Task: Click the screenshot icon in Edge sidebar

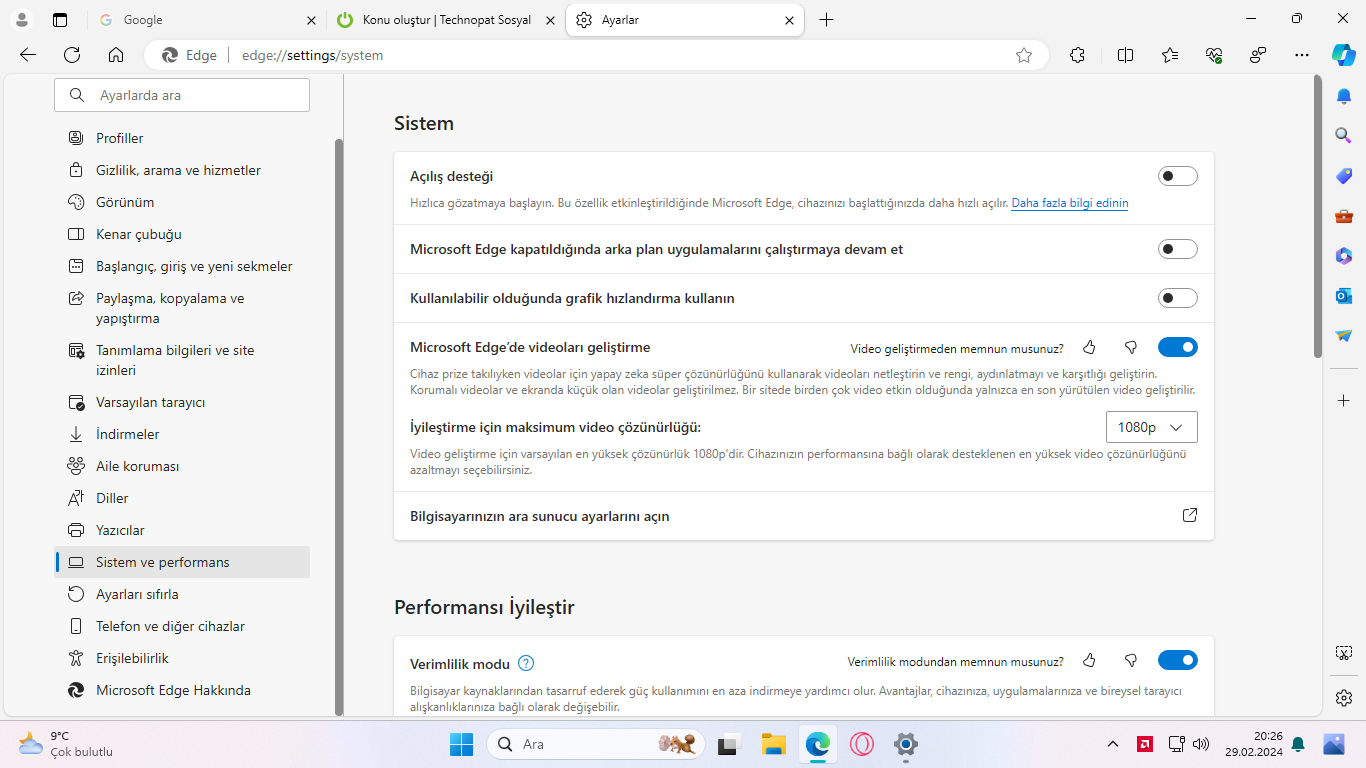Action: [1344, 653]
